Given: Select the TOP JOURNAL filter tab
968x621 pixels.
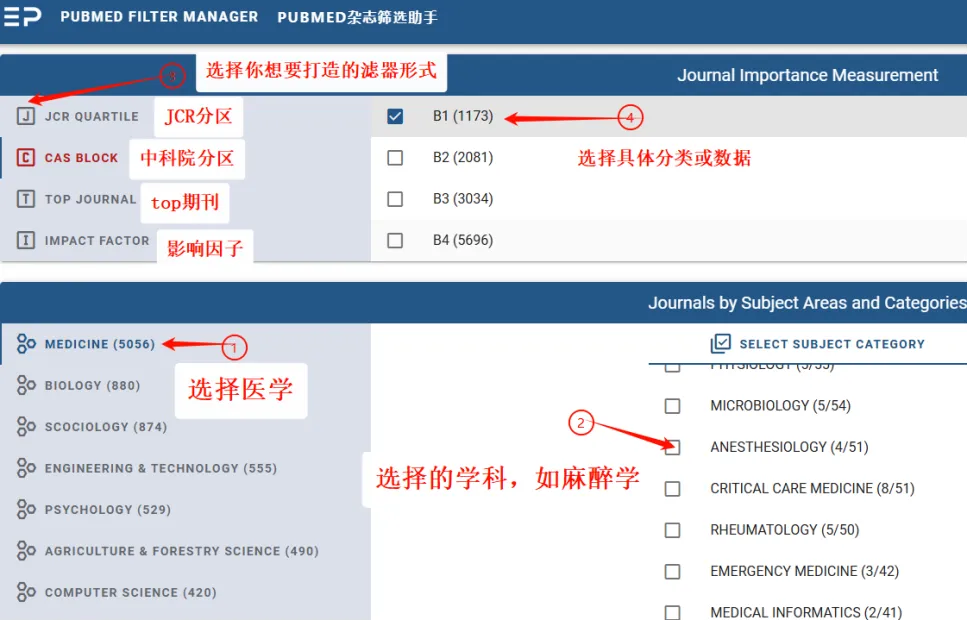Looking at the screenshot, I should [x=90, y=199].
